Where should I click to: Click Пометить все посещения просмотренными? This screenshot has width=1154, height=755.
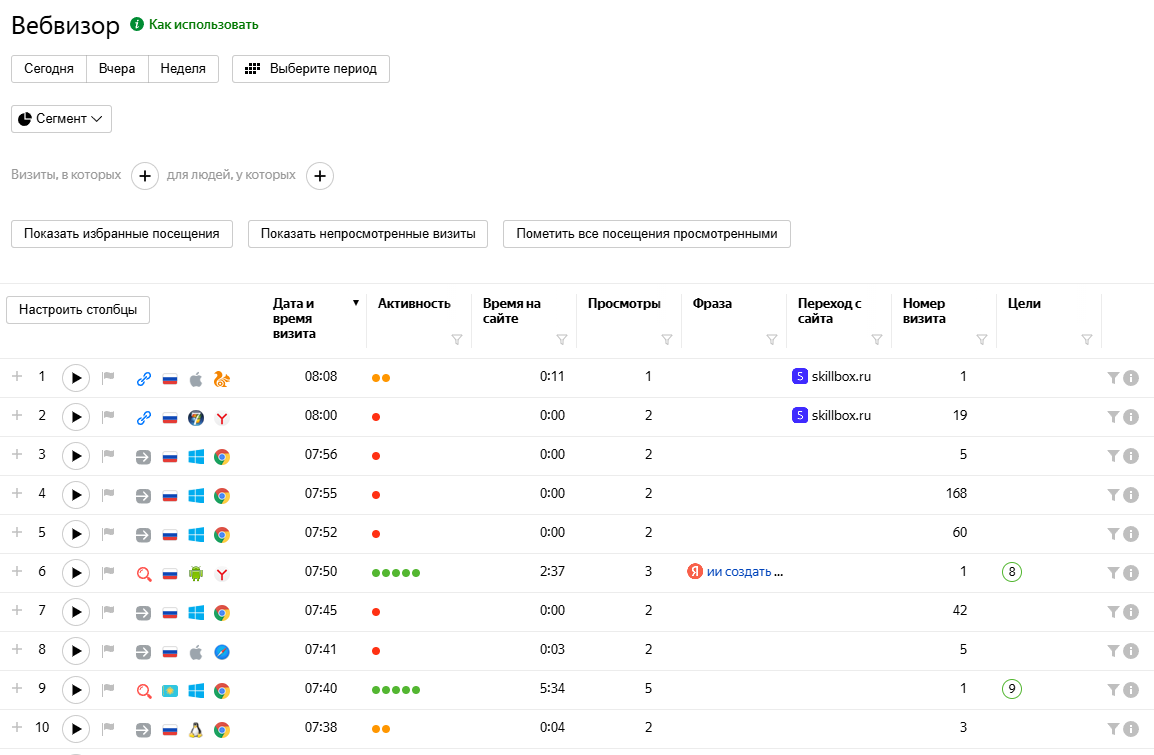(x=647, y=234)
